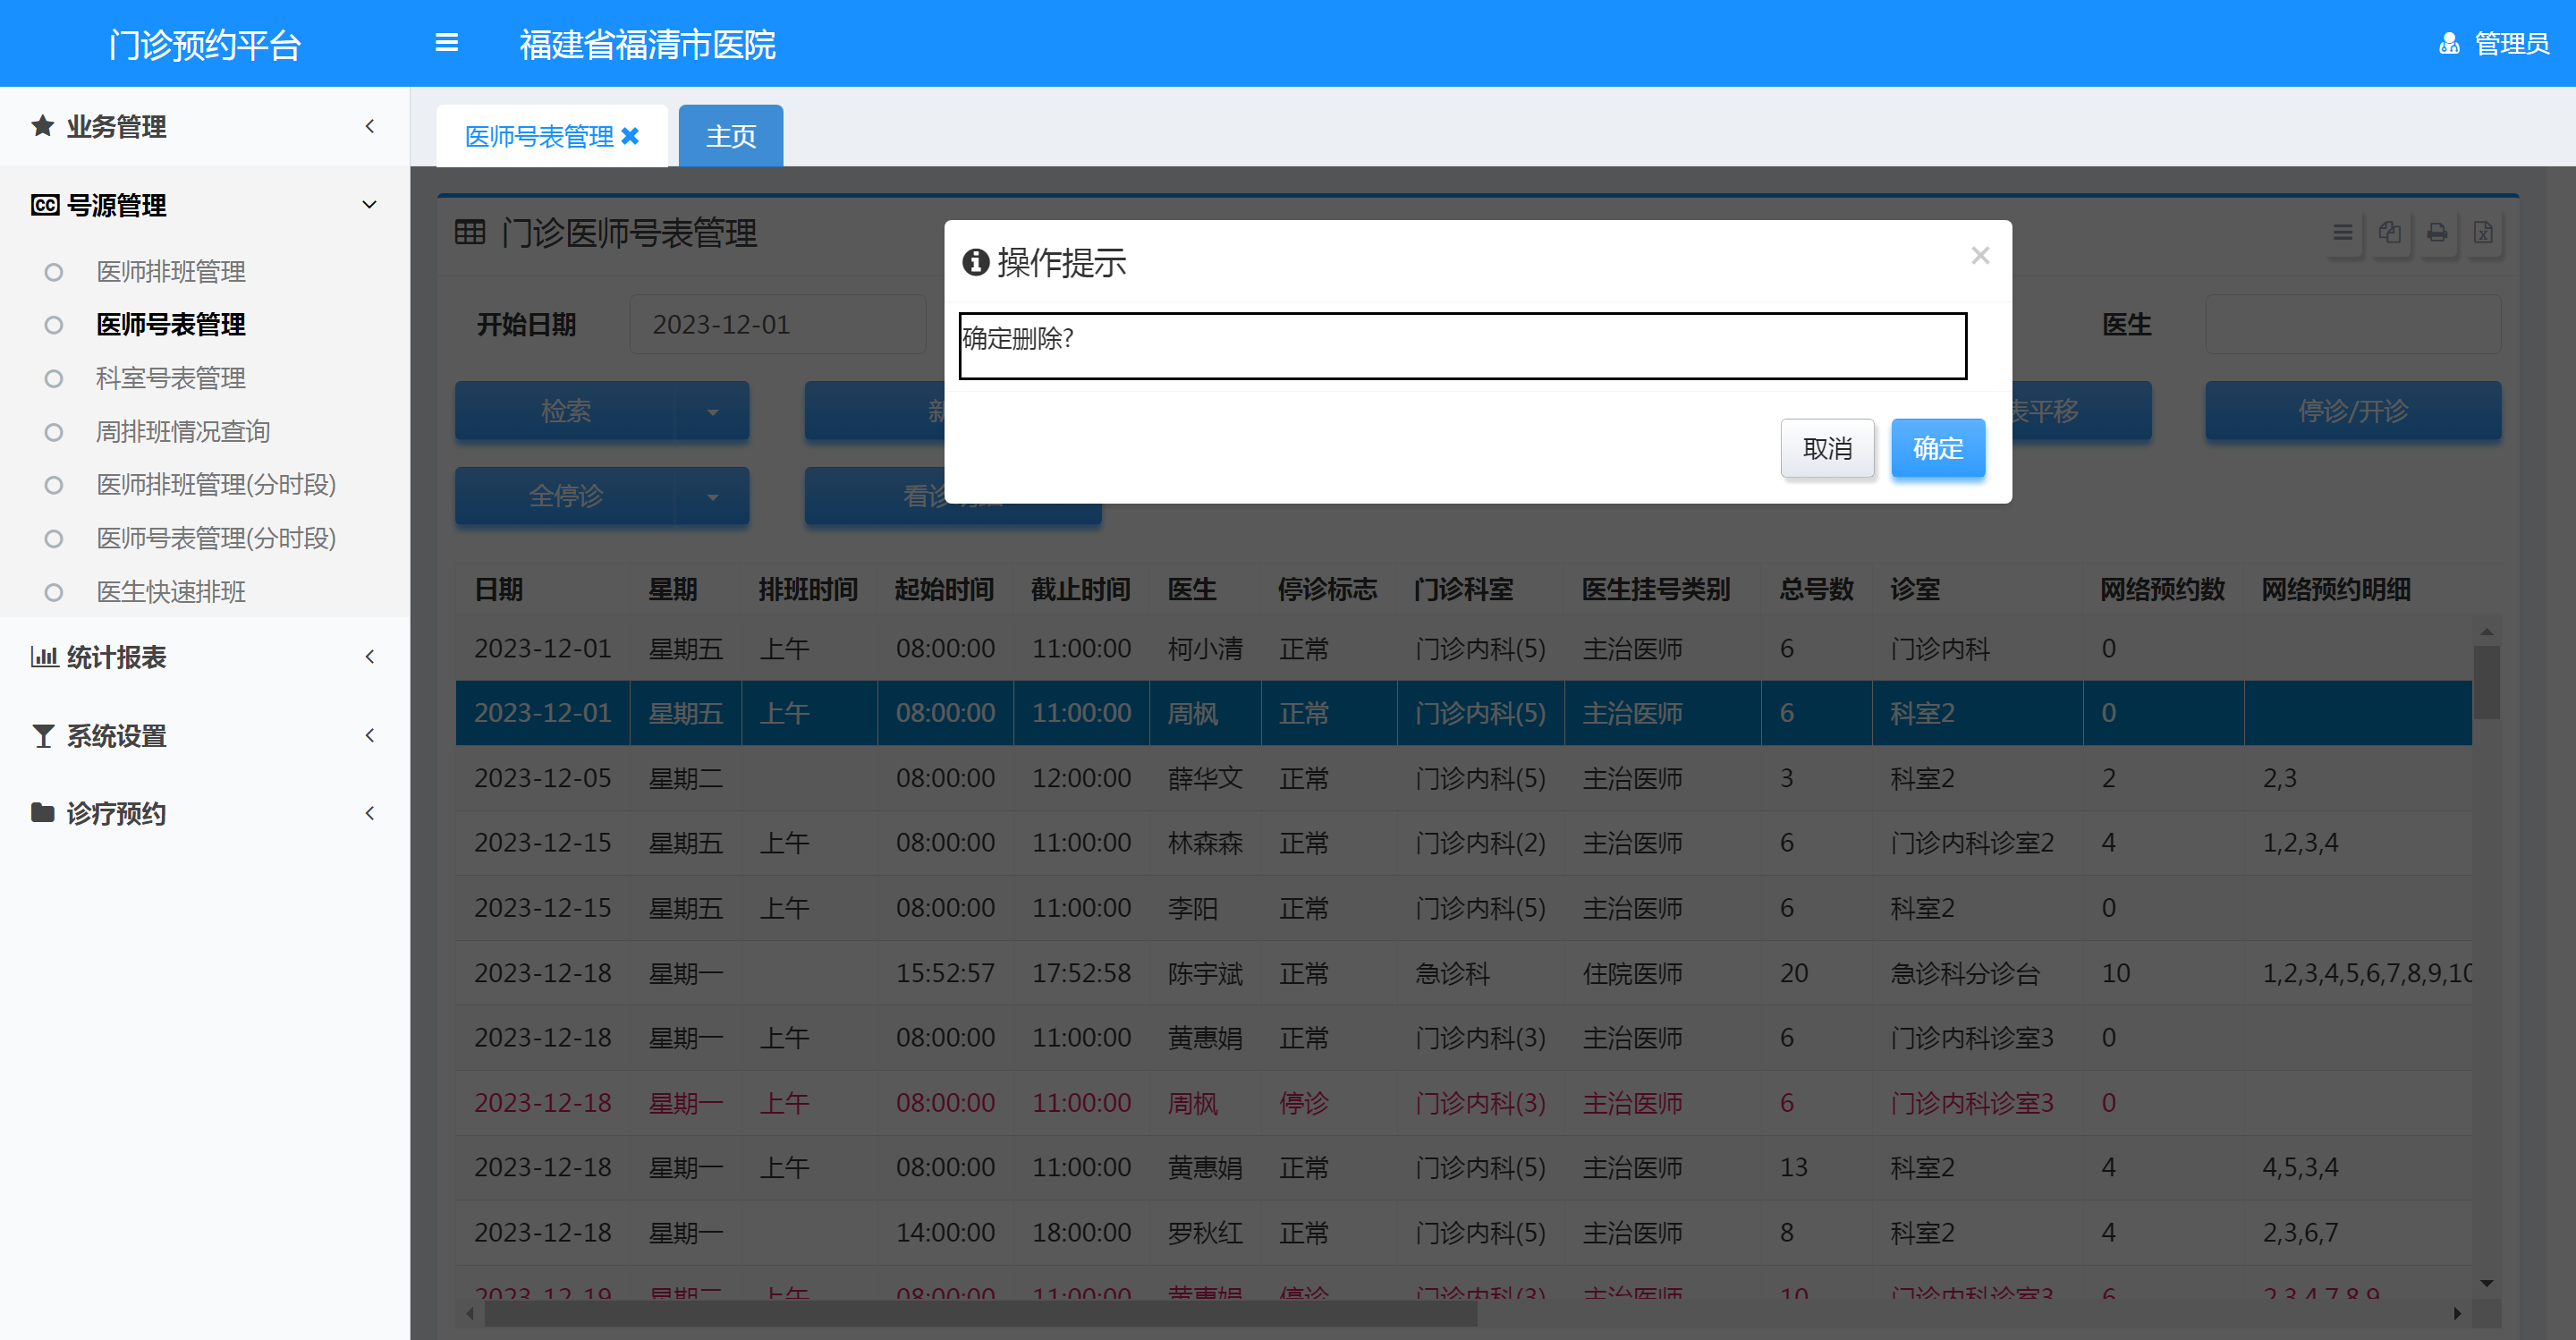Confirm deletion with 确定 button
2576x1340 pixels.
[x=1937, y=448]
